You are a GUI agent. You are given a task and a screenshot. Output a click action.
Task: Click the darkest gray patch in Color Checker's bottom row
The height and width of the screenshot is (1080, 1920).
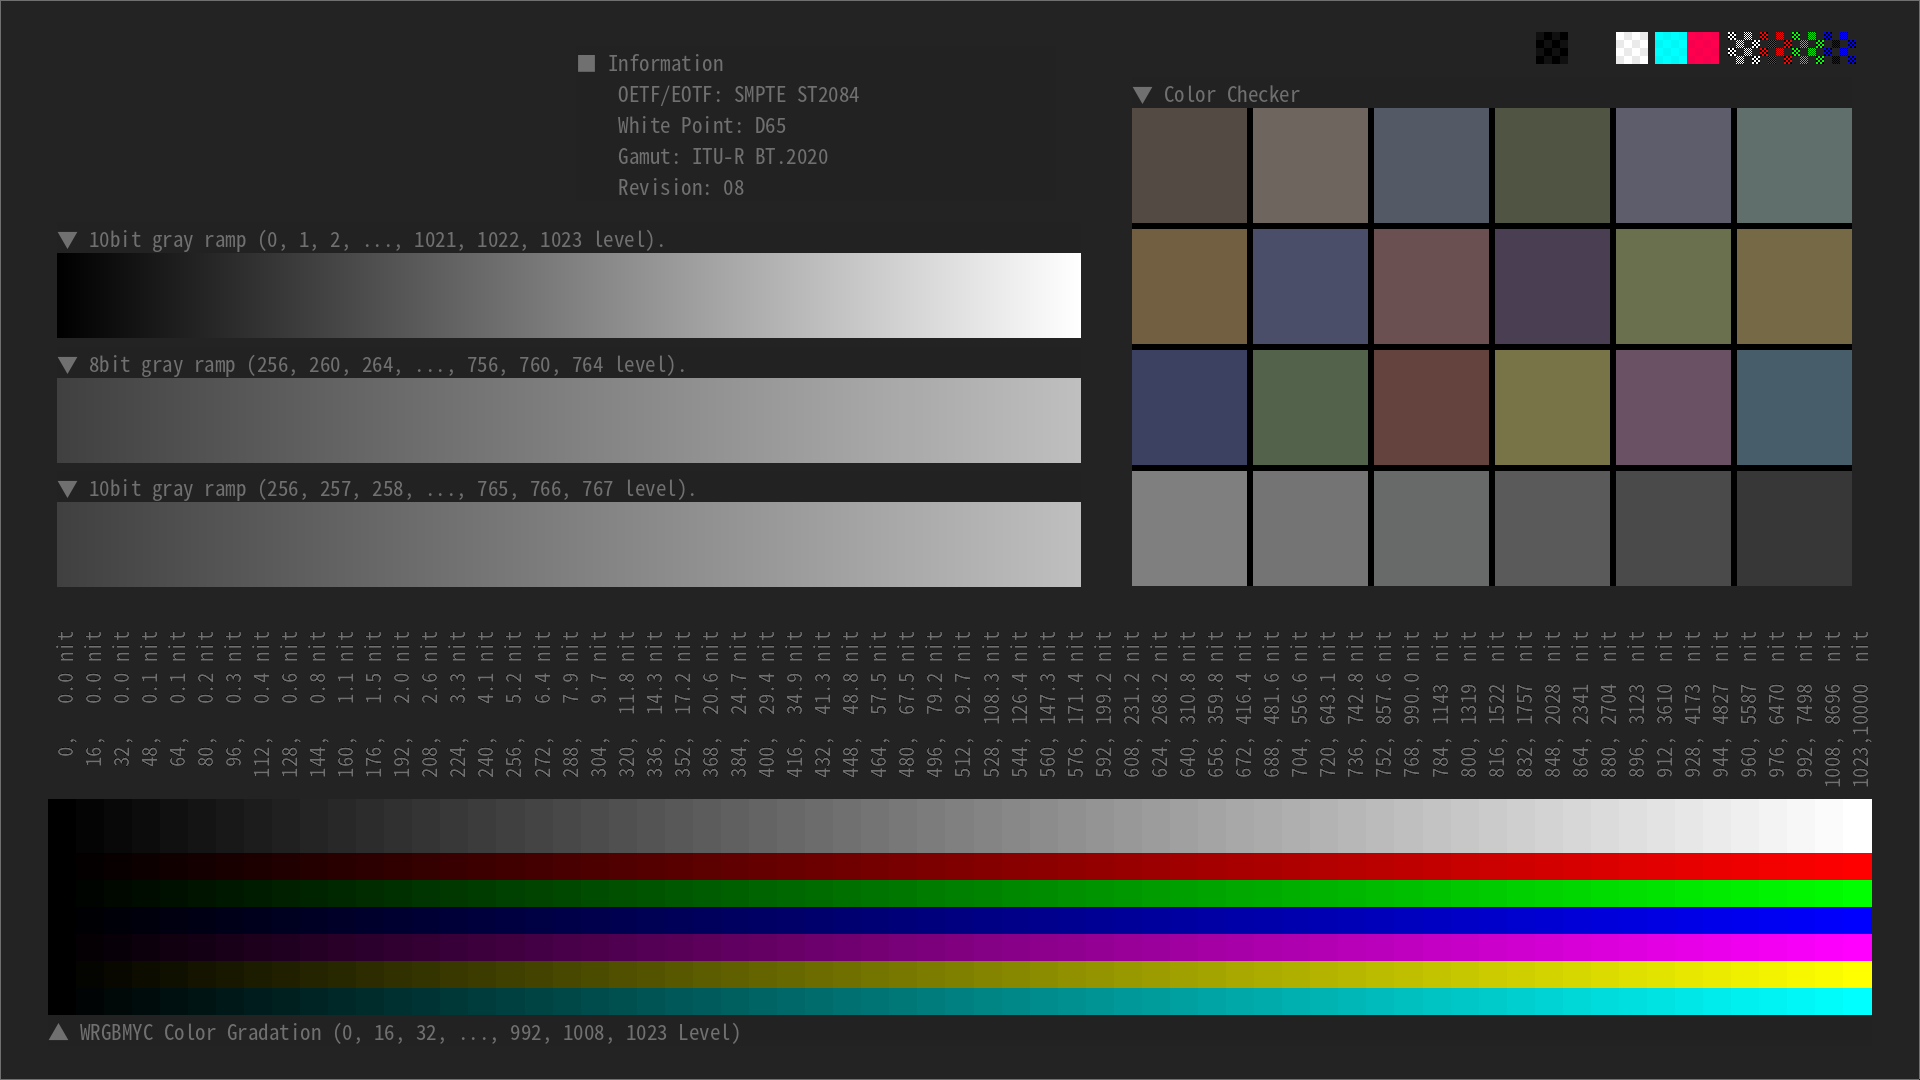click(1794, 528)
